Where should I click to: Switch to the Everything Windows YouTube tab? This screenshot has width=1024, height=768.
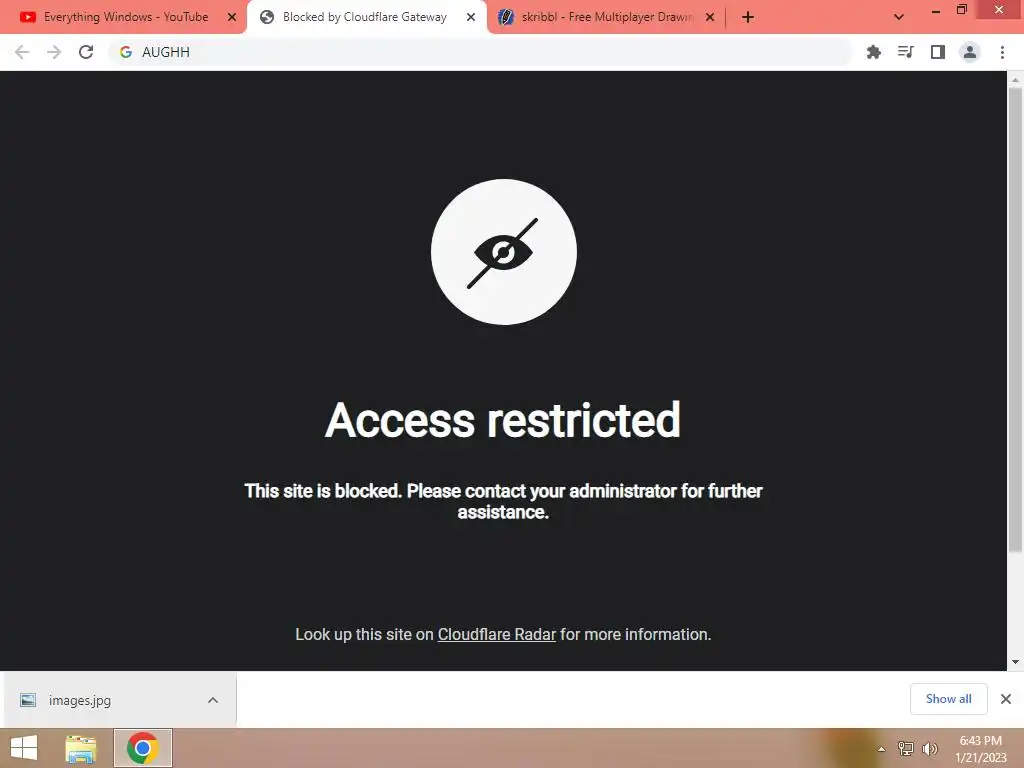[x=124, y=17]
